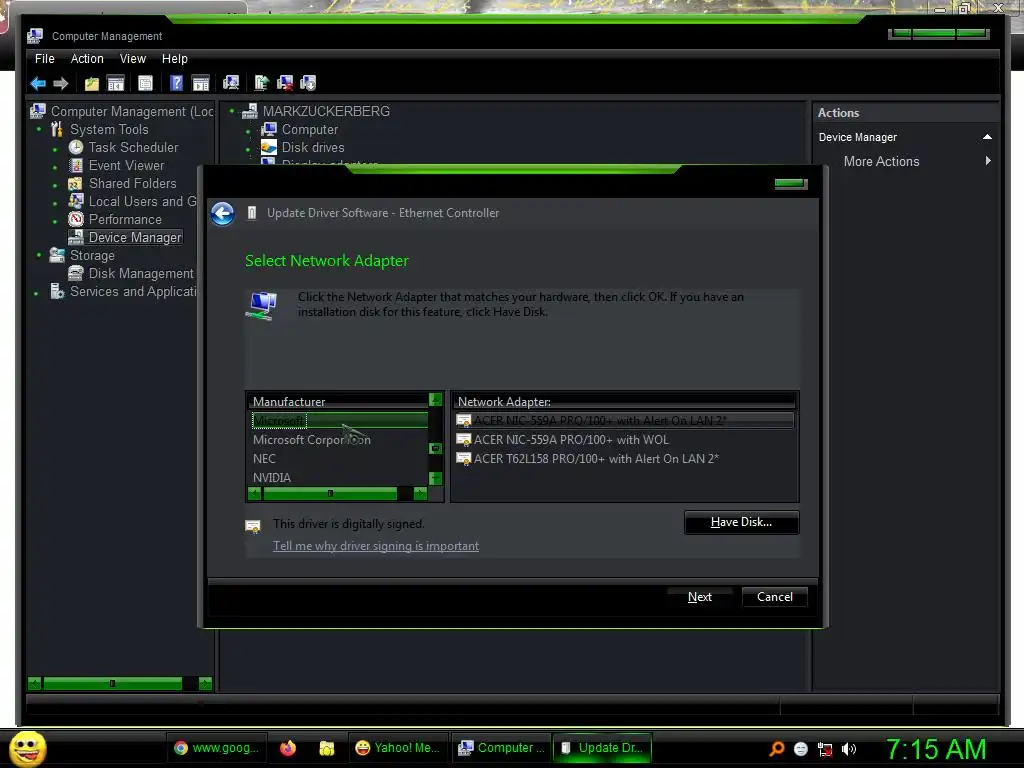
Task: Click the Disable device toolbar icon
Action: pos(308,83)
